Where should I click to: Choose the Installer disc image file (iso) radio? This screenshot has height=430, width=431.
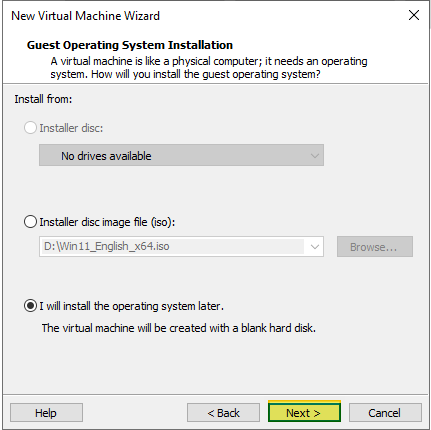point(30,222)
